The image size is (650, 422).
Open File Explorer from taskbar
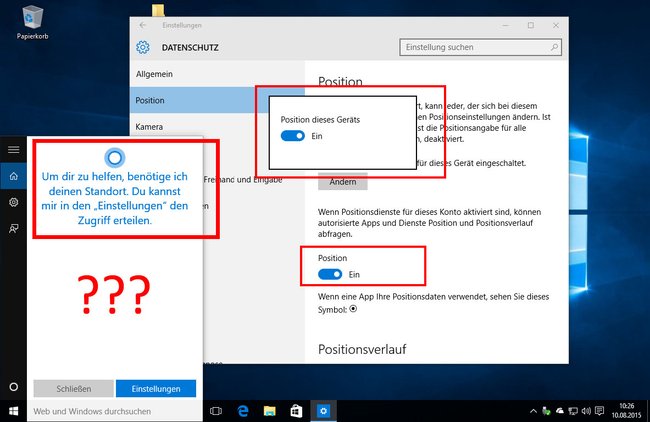pyautogui.click(x=269, y=411)
